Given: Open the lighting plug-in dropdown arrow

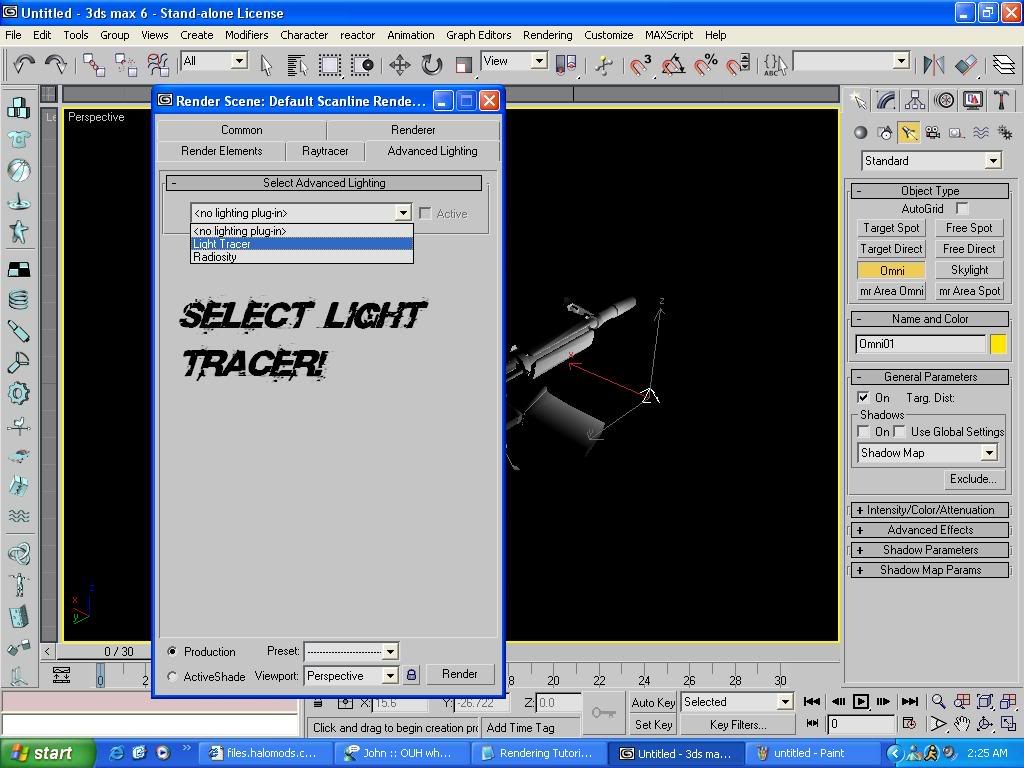Looking at the screenshot, I should coord(404,213).
